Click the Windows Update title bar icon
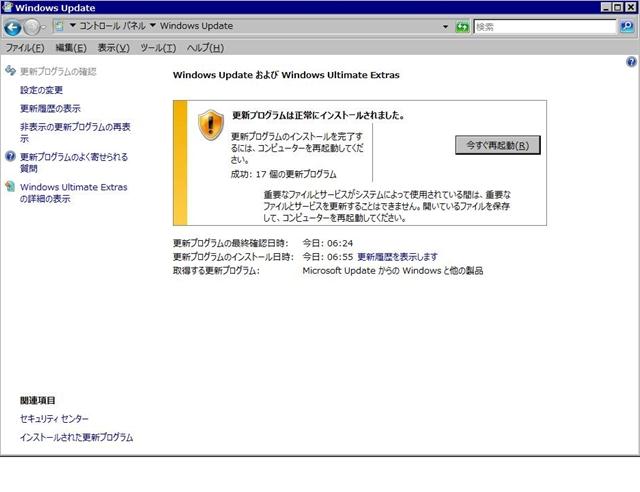Viewport: 640px width, 492px height. 7,7
